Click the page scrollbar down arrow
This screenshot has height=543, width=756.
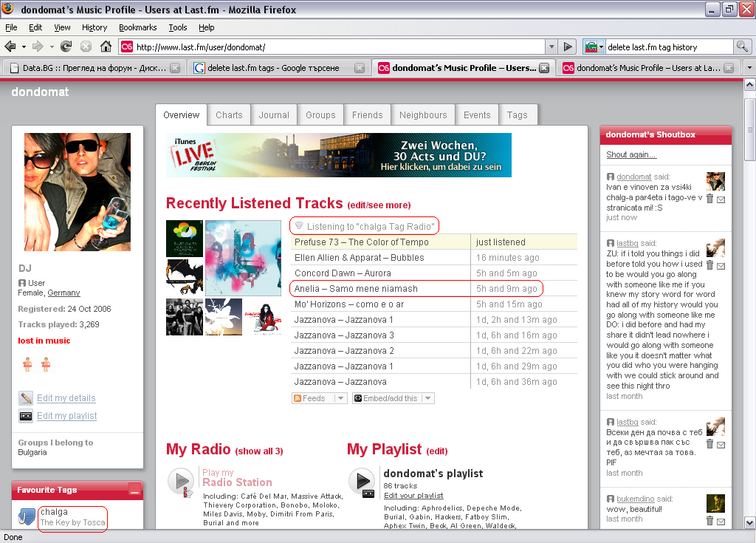pyautogui.click(x=749, y=522)
